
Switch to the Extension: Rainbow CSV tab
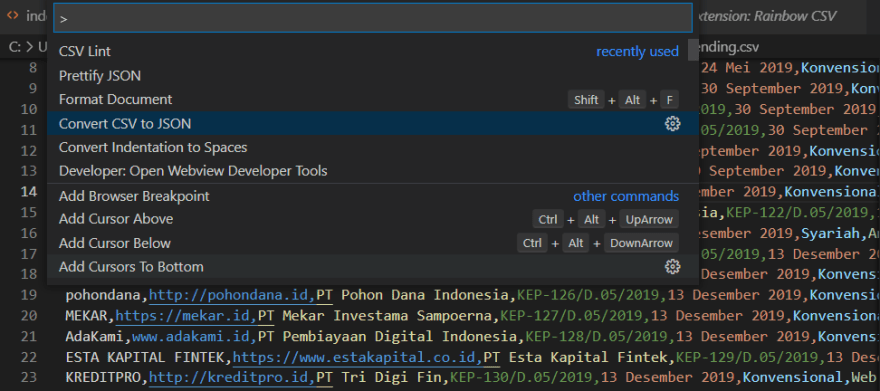[766, 16]
